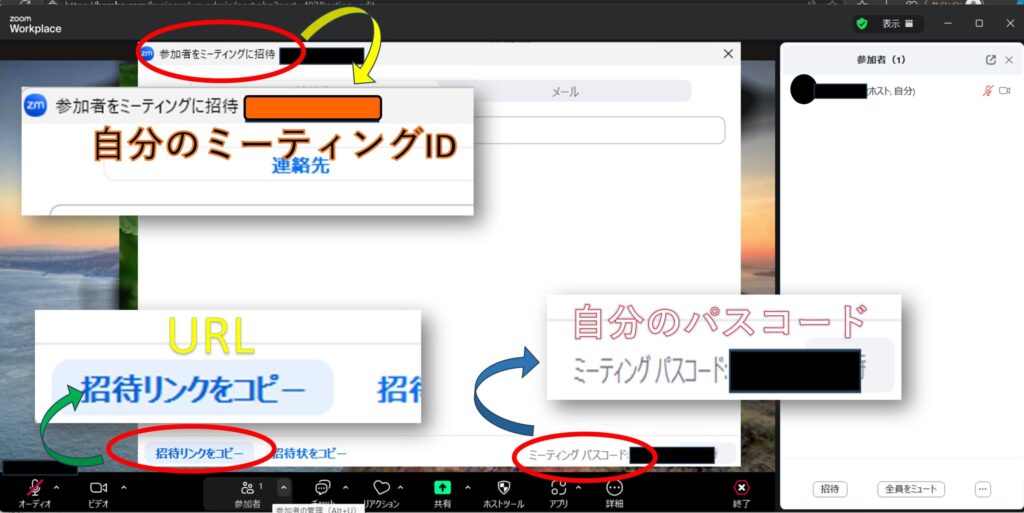
Task: Turn on camera with the ビデオ icon
Action: [x=98, y=488]
